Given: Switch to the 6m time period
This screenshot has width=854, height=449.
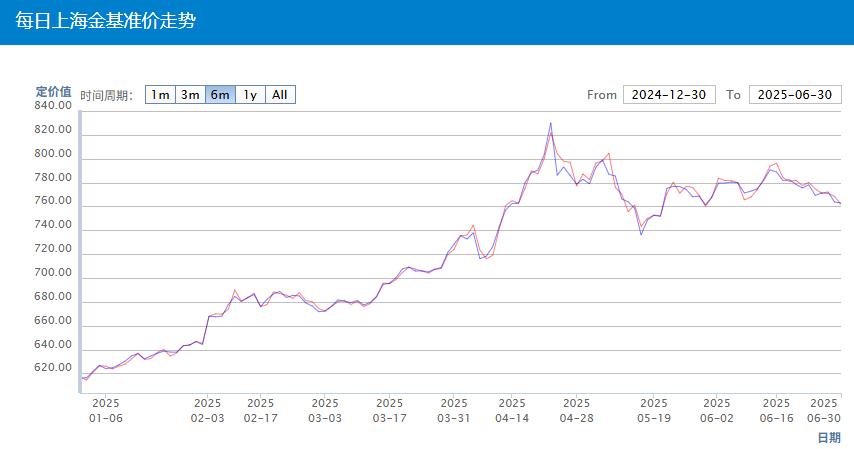Looking at the screenshot, I should (221, 95).
